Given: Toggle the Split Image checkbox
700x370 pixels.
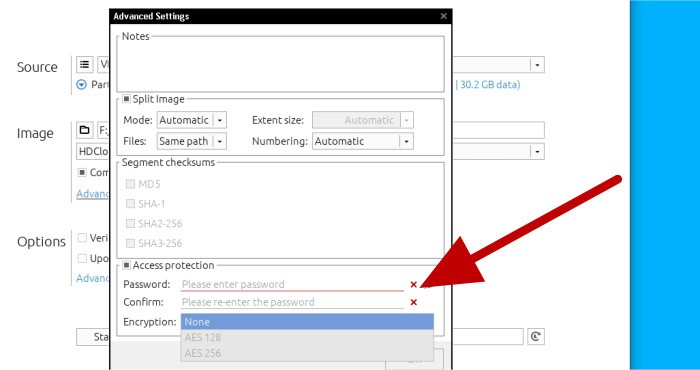Looking at the screenshot, I should [x=127, y=99].
